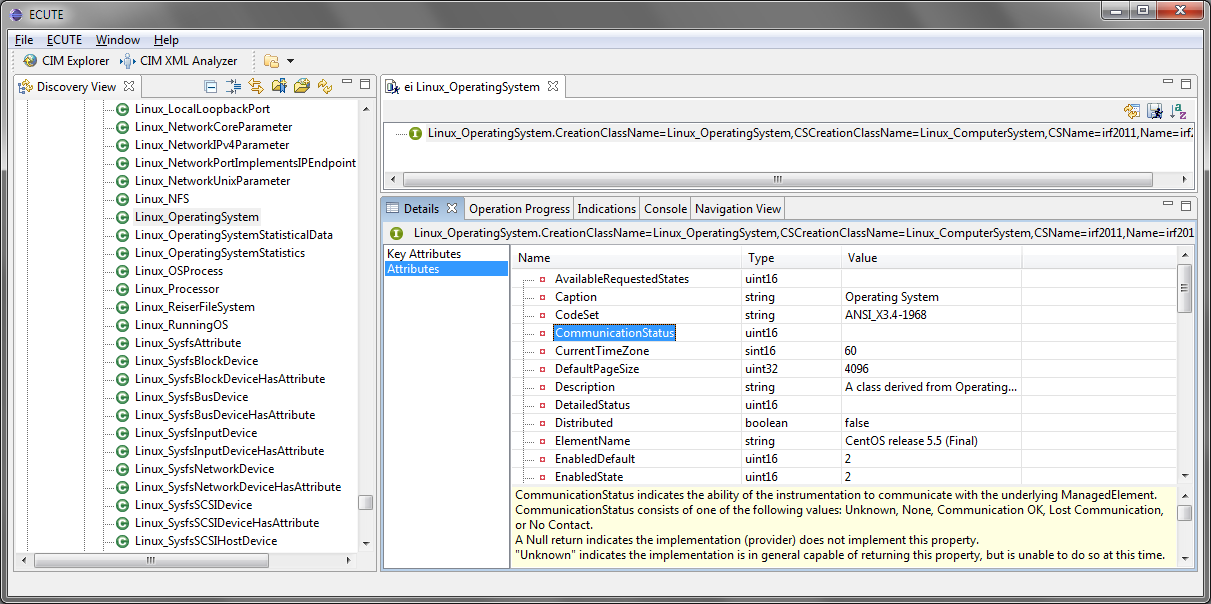Click the open-folder icon in Discovery View toolbar
Screen dimensions: 1211x604
[x=302, y=87]
